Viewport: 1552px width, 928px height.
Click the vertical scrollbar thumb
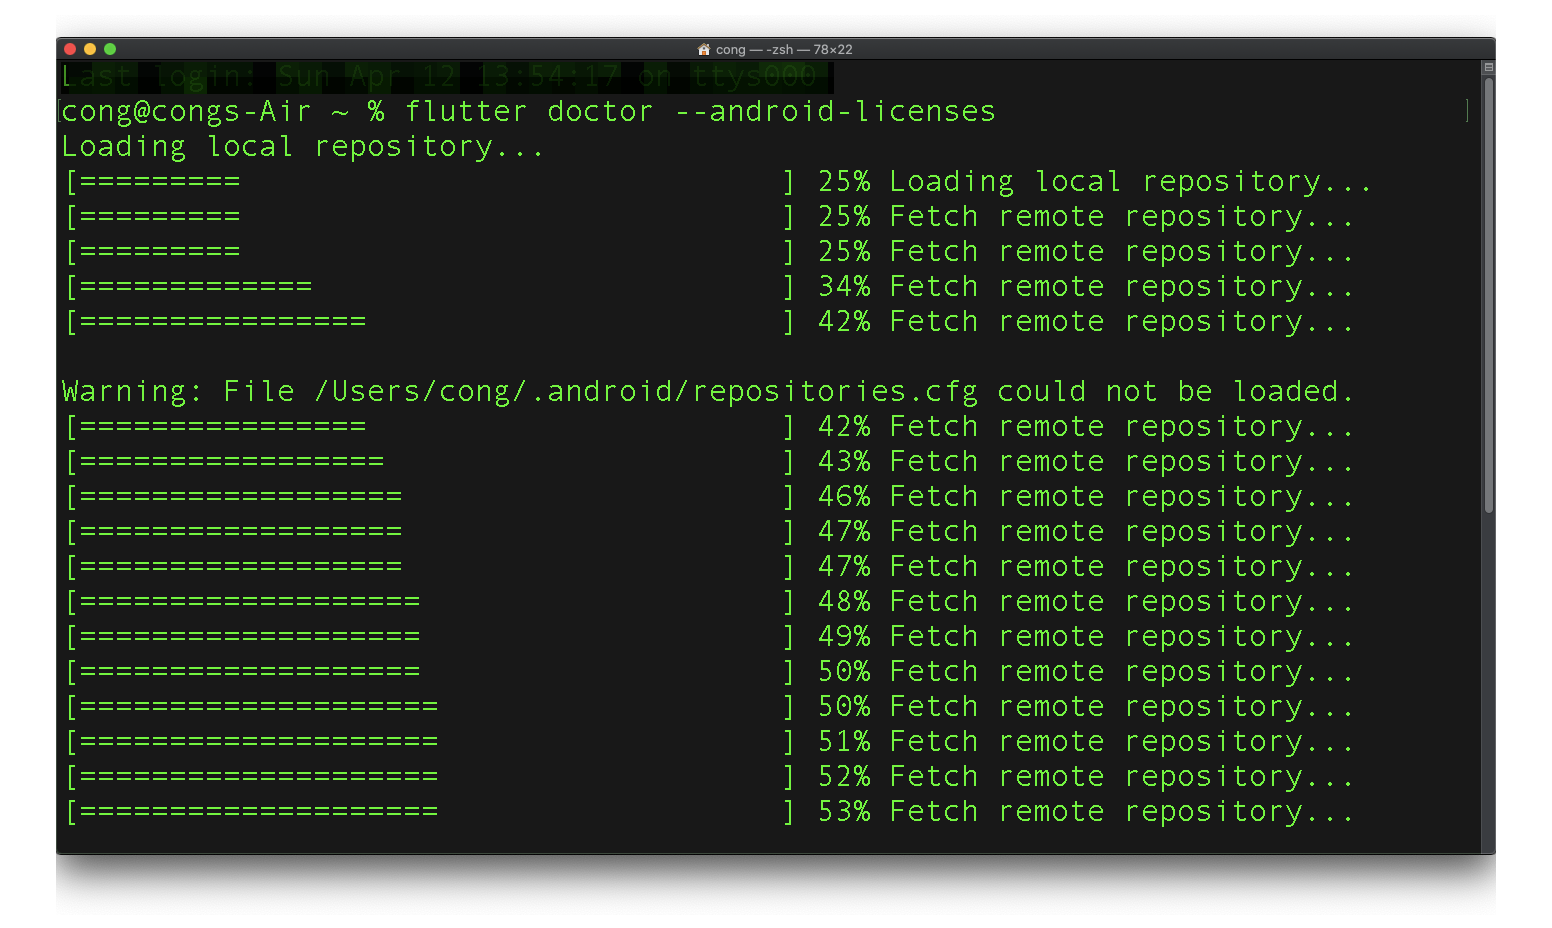1488,296
